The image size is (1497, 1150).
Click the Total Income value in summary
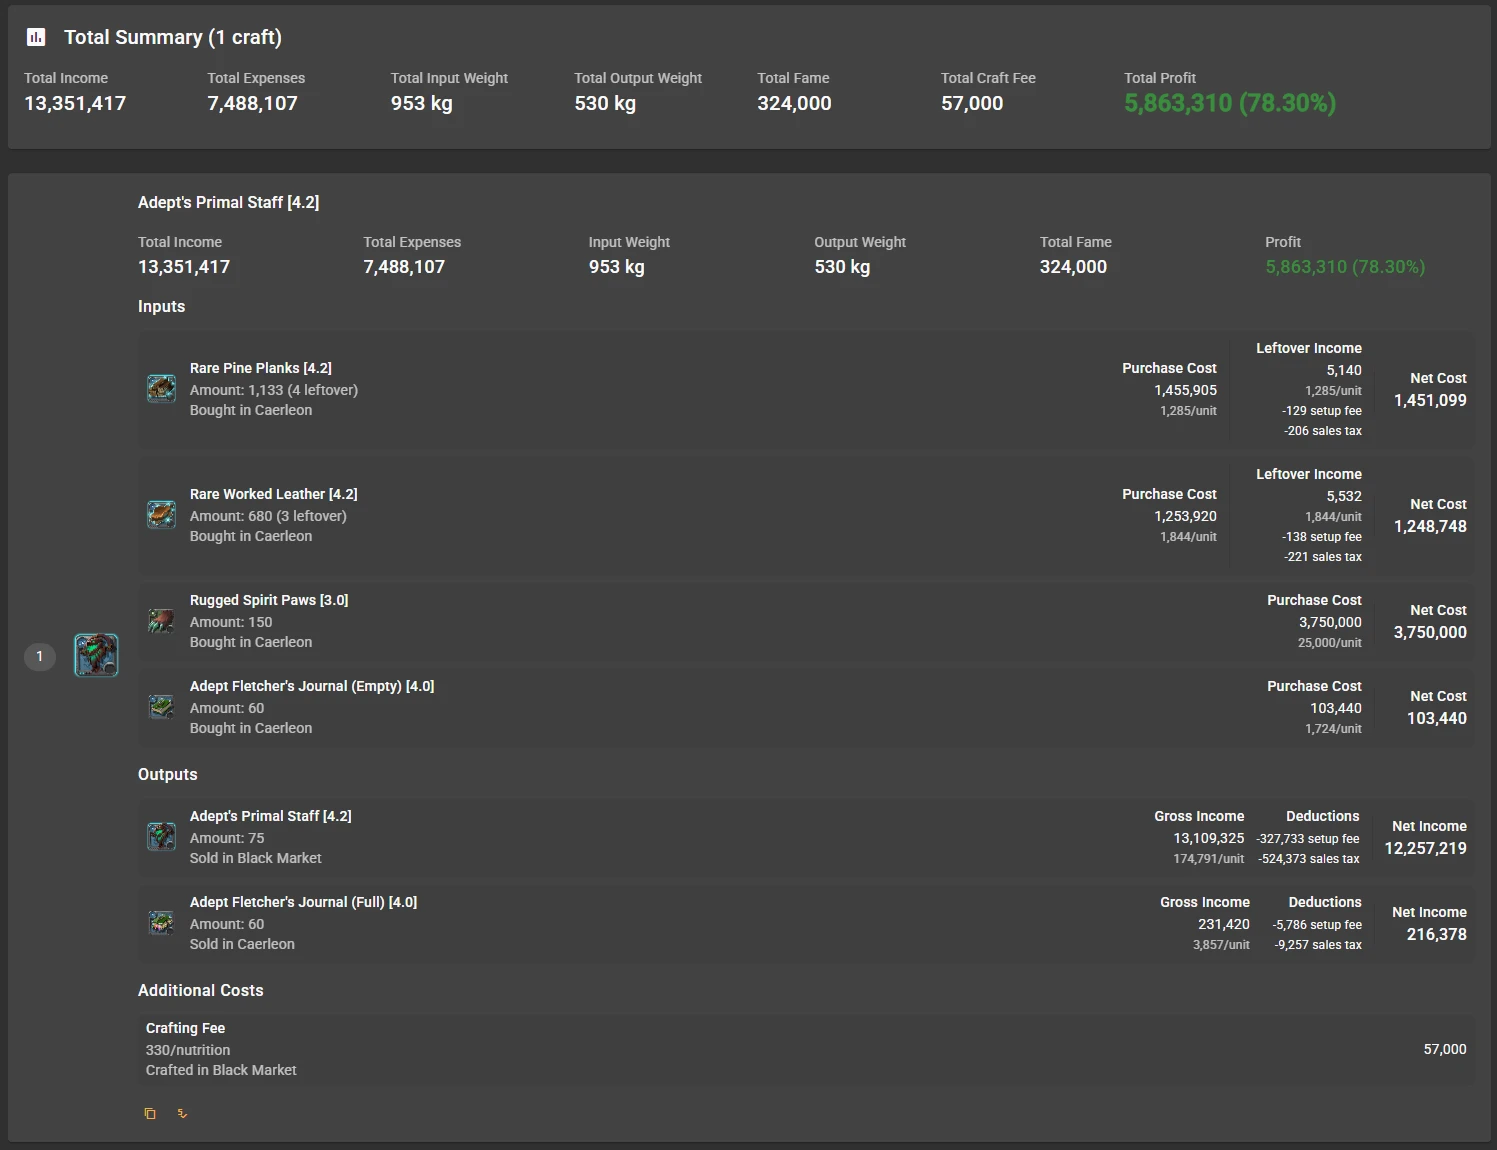coord(75,103)
